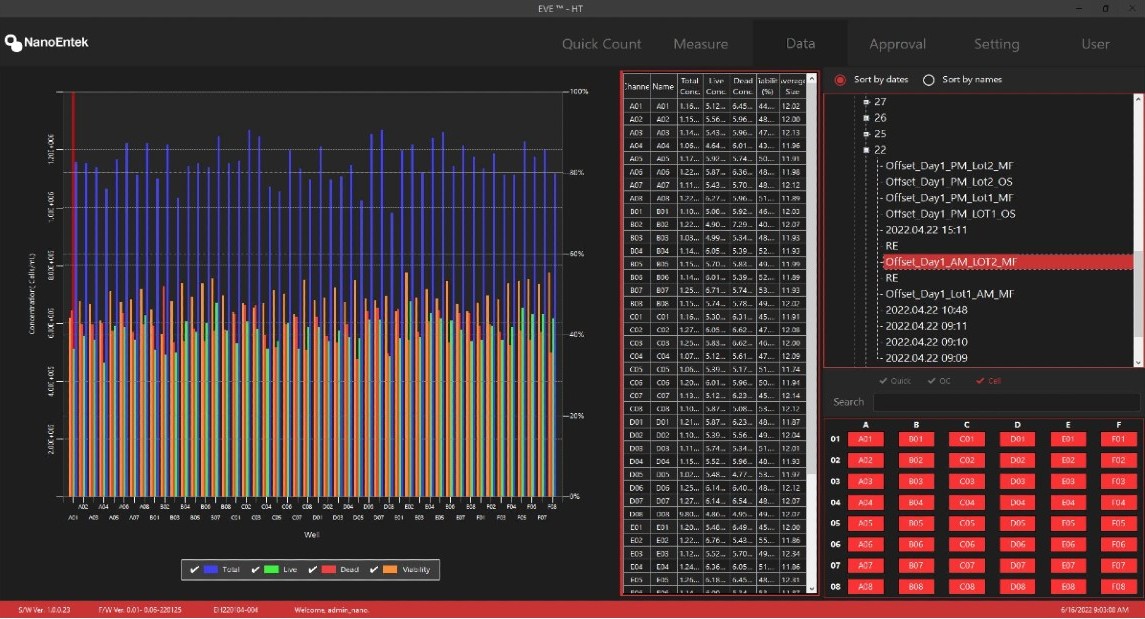Hide the Viability series via legend checkmark
Viewport: 1145px width, 619px height.
tap(374, 569)
